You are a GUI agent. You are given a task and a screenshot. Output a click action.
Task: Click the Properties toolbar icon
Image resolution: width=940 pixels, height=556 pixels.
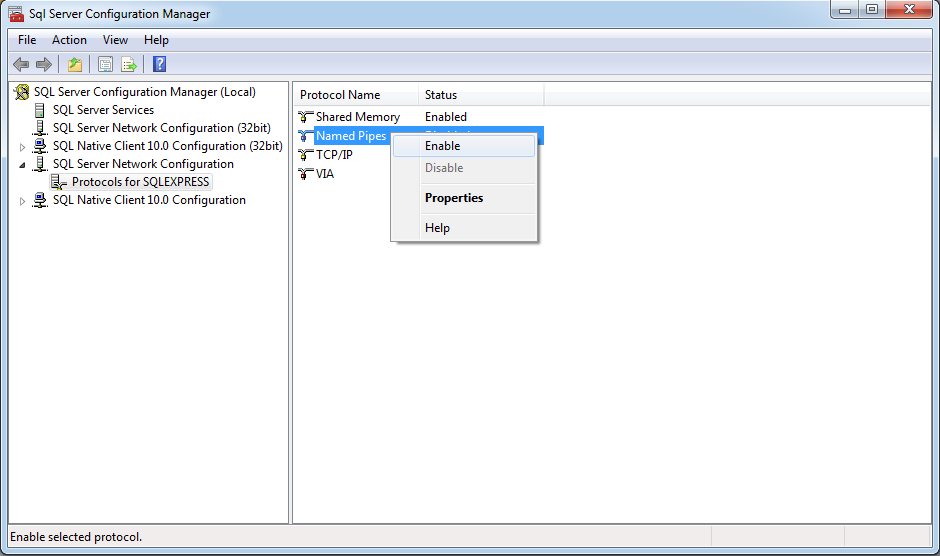click(x=106, y=64)
